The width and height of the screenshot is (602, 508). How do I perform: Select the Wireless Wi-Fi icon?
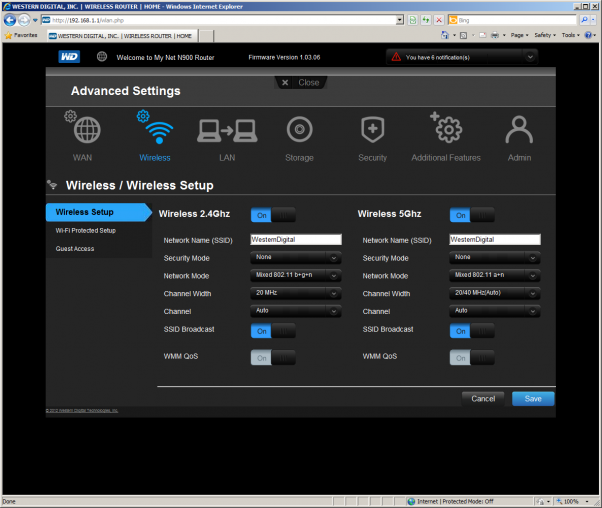[159, 132]
